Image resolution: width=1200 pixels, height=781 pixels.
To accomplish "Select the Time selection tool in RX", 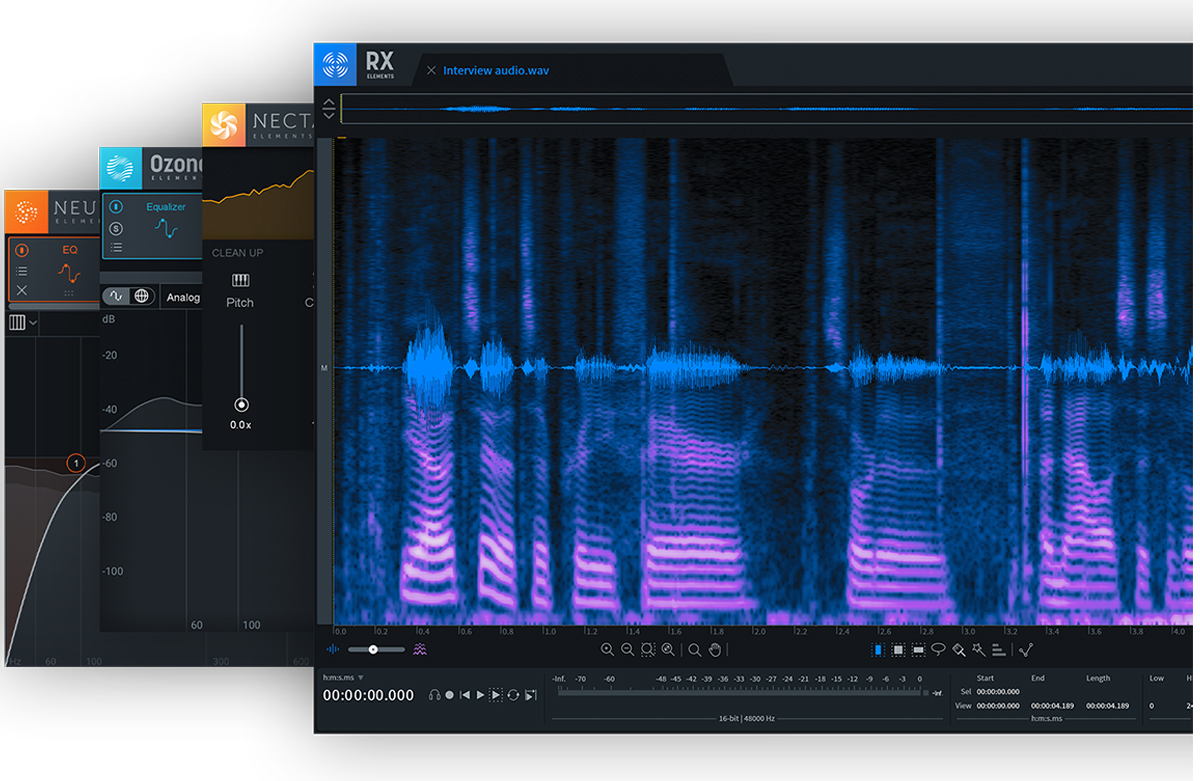I will [x=878, y=650].
